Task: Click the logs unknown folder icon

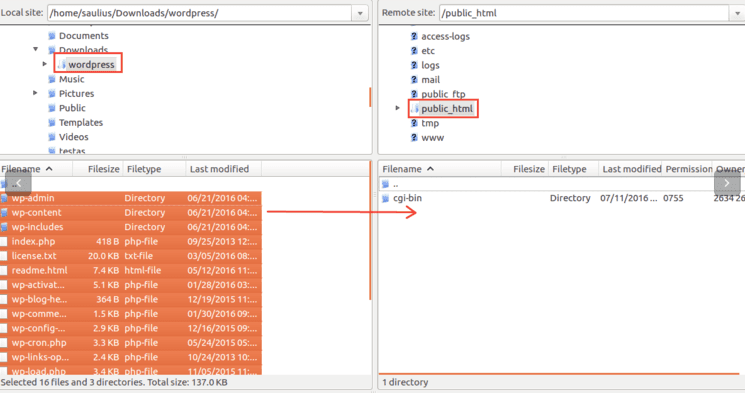Action: tap(414, 65)
